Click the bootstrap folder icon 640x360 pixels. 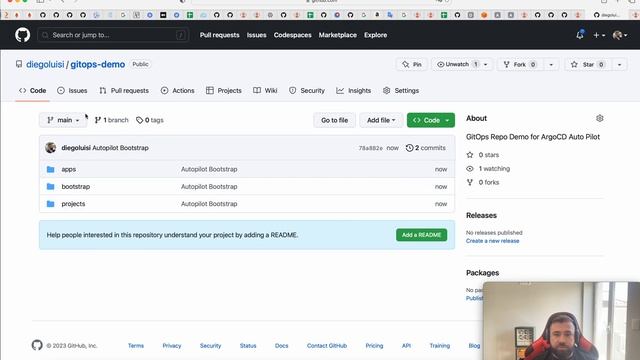51,187
